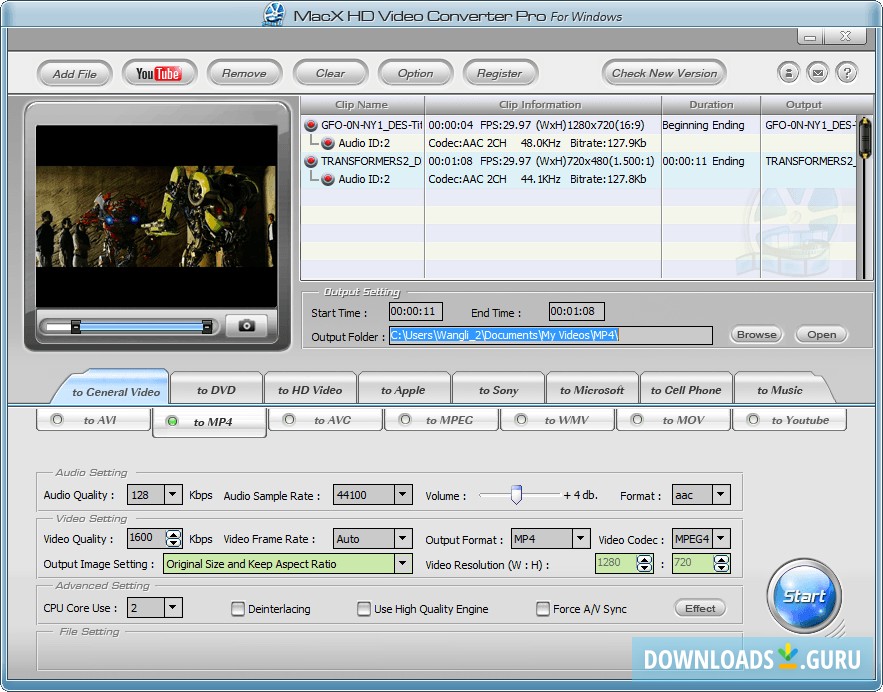Open the Video Codec MPEG4 dropdown
The height and width of the screenshot is (692, 883).
pyautogui.click(x=719, y=538)
